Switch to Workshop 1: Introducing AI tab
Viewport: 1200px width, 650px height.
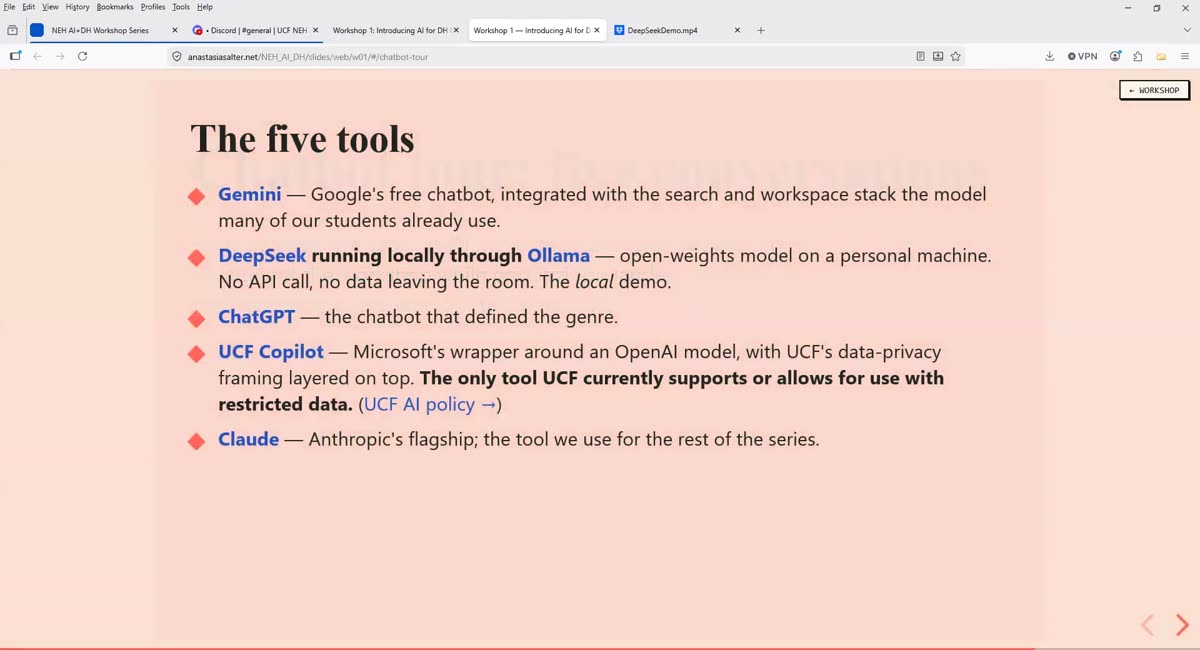click(396, 30)
